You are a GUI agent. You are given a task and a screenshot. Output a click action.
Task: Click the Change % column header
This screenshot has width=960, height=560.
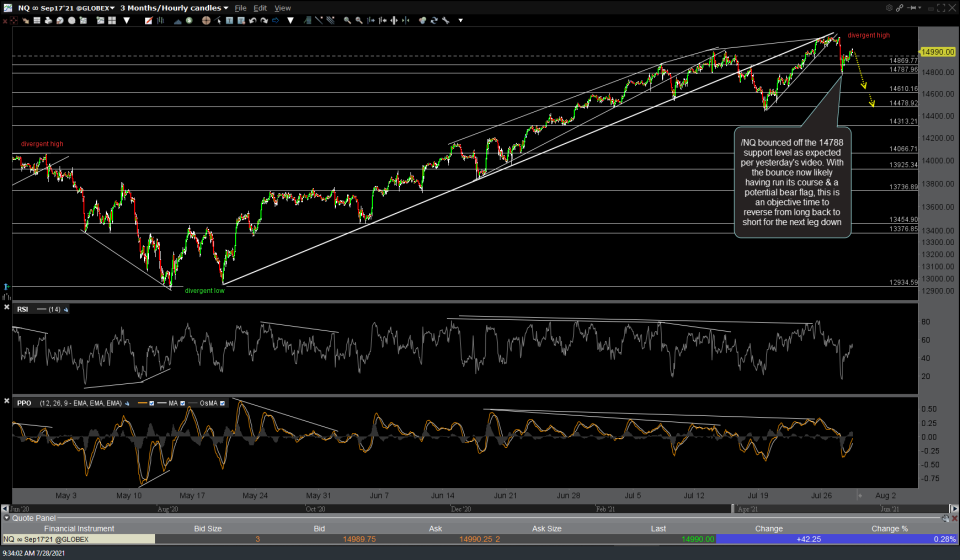coord(890,528)
